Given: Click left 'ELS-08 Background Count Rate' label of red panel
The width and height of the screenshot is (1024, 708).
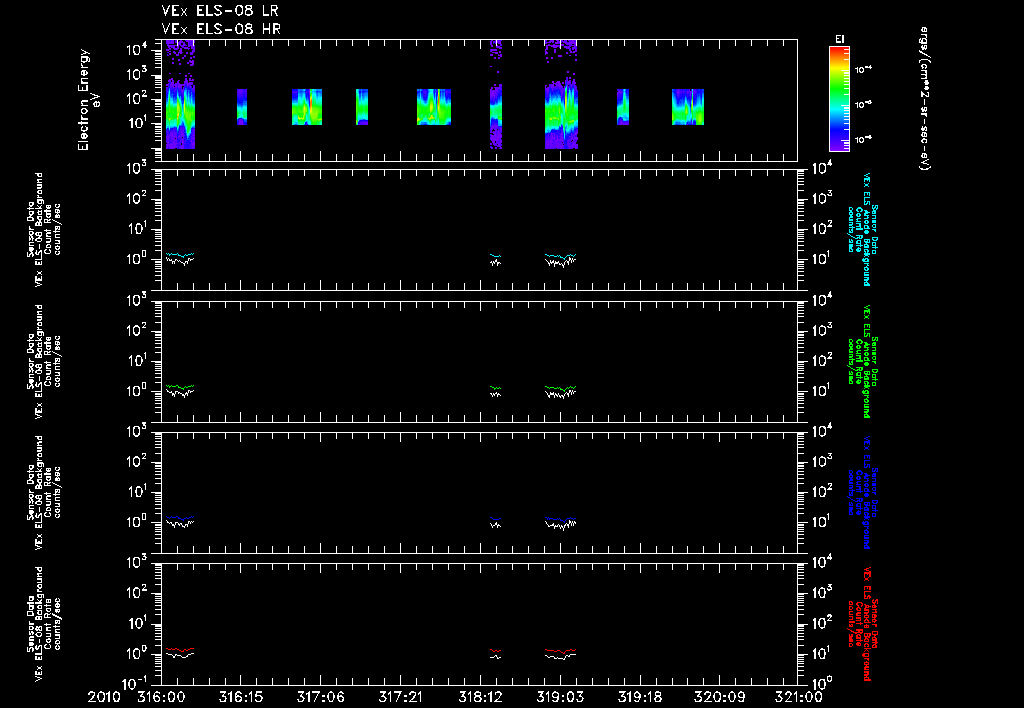Looking at the screenshot, I should click(x=44, y=624).
